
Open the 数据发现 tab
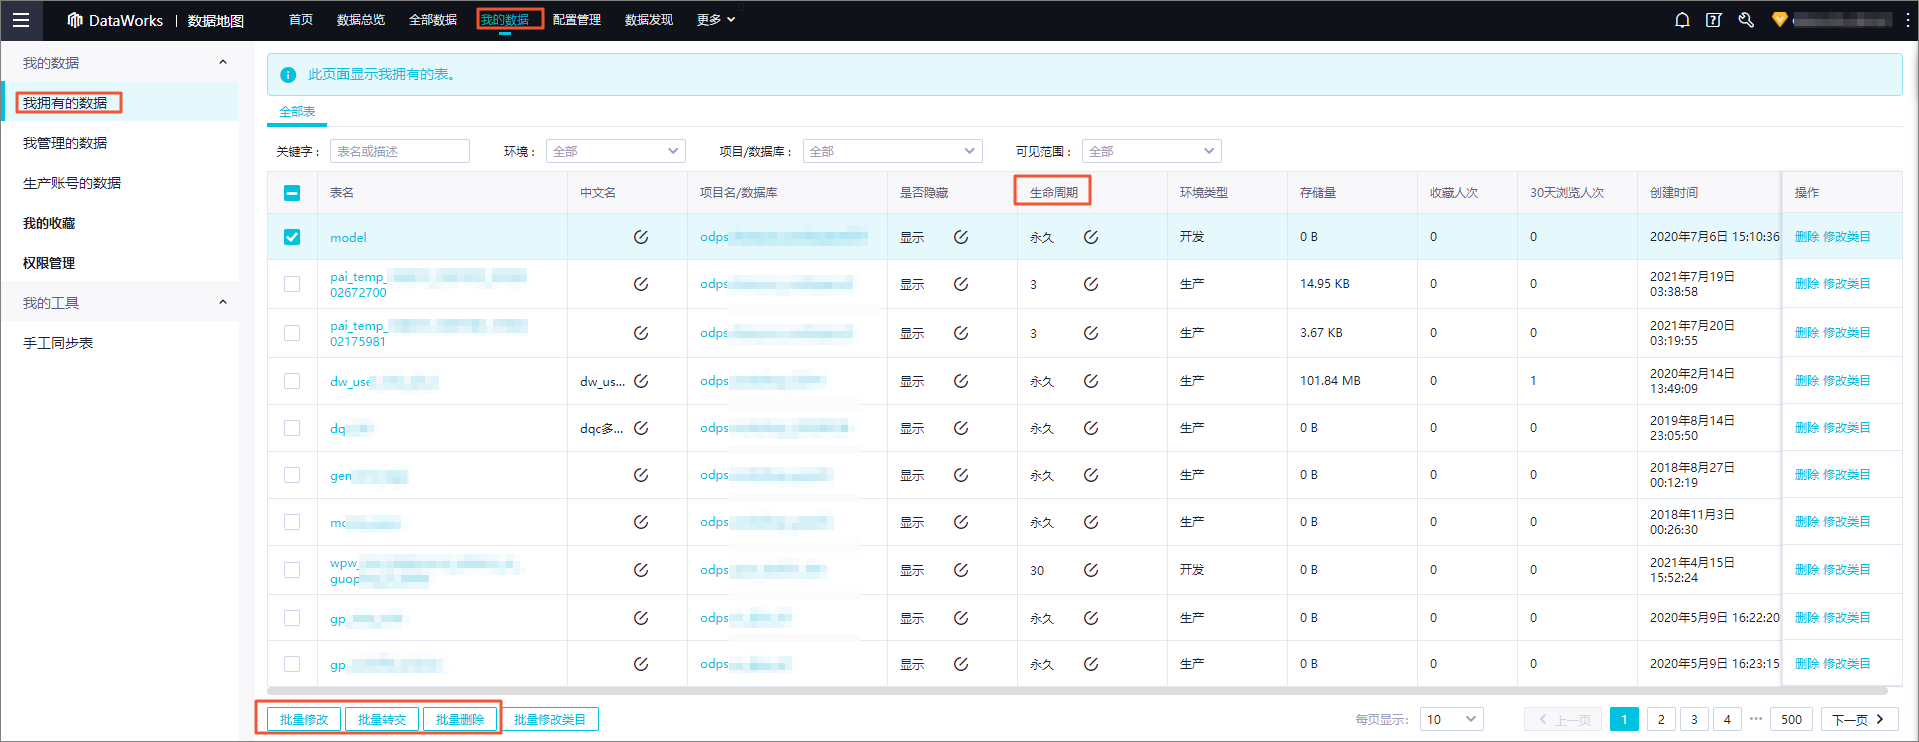(649, 20)
